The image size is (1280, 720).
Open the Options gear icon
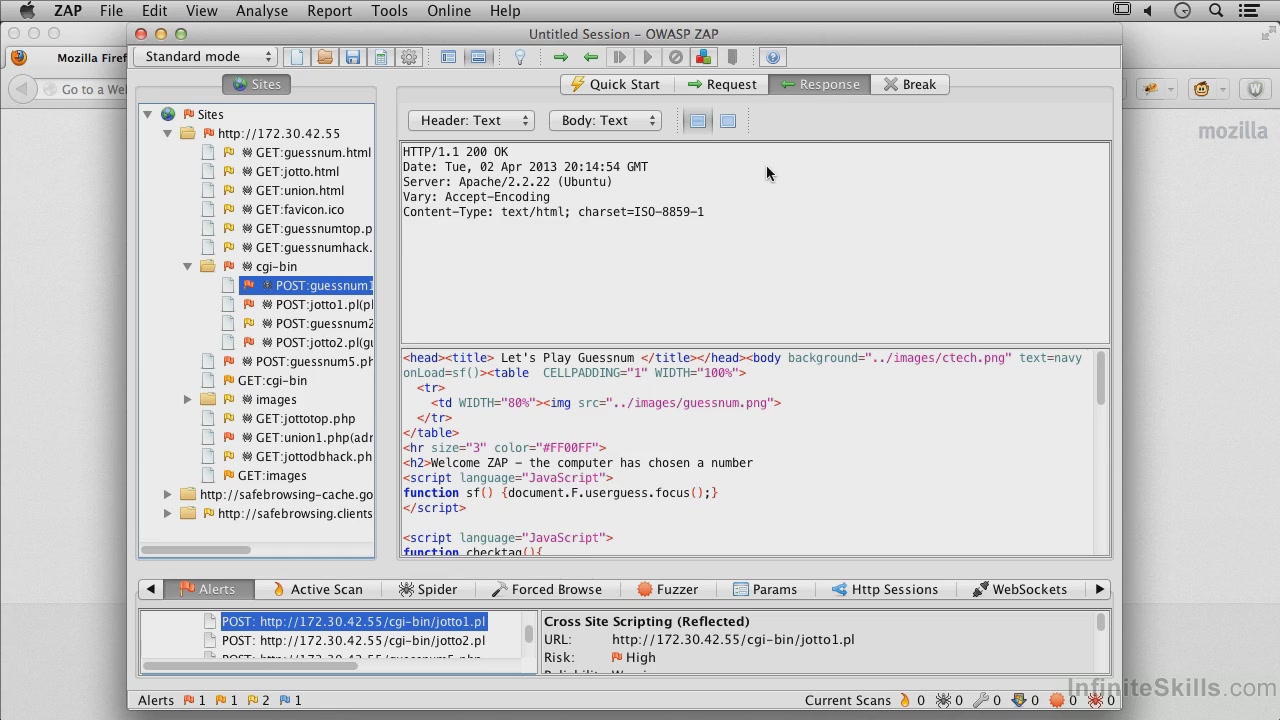[x=408, y=57]
